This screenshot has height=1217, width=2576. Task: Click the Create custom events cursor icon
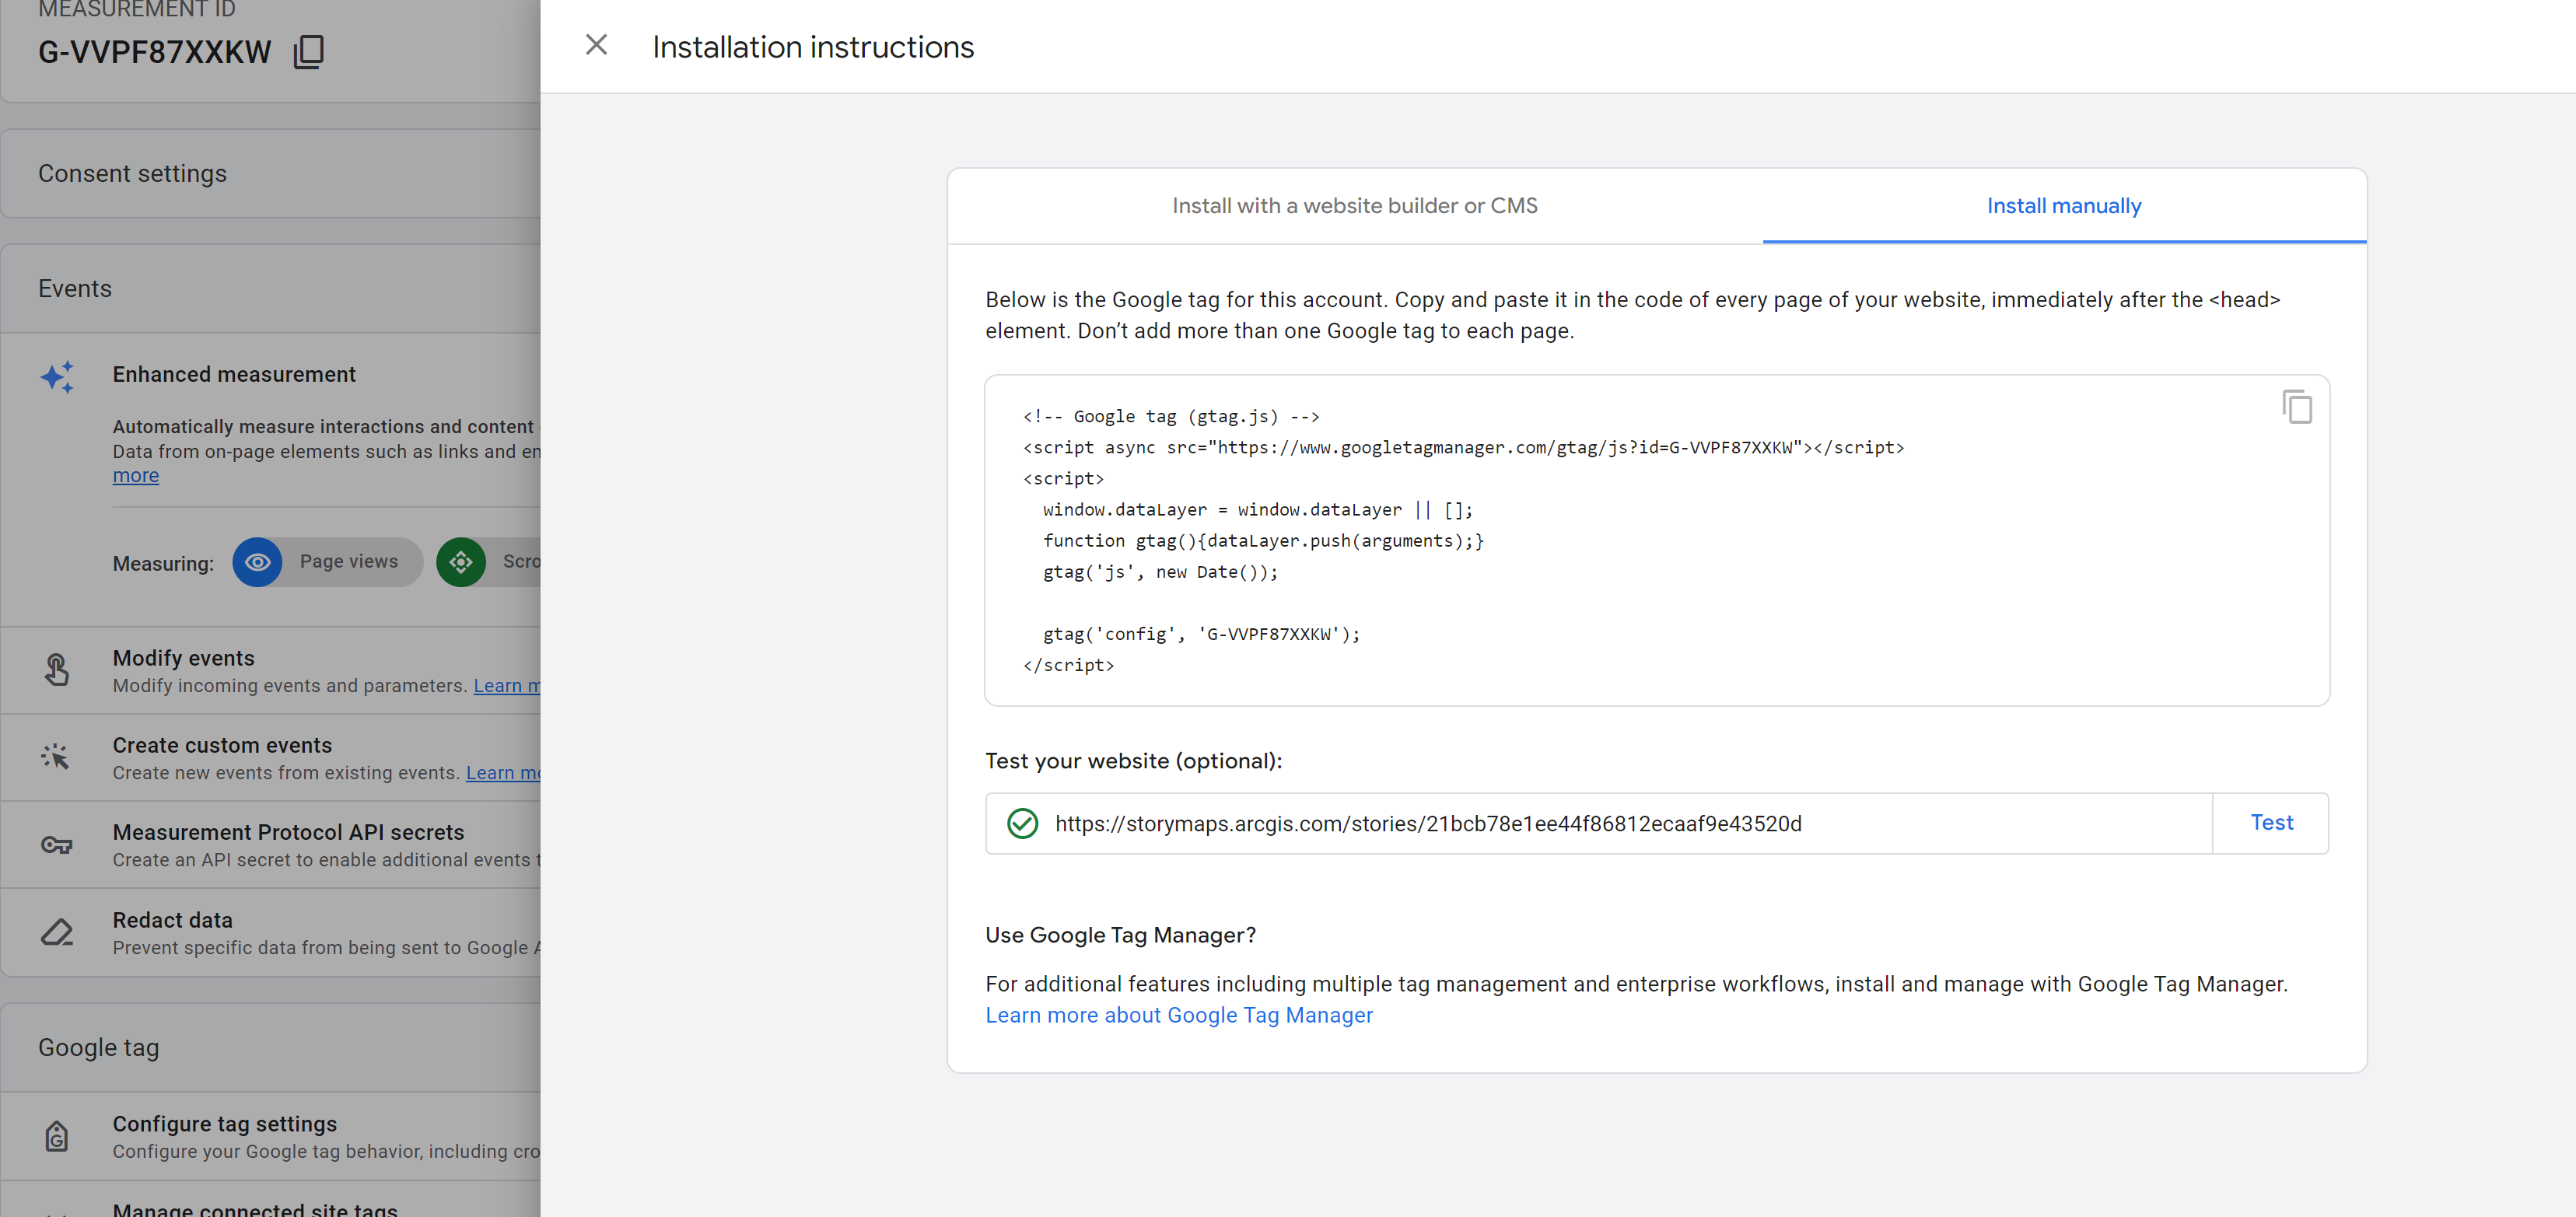pyautogui.click(x=56, y=757)
